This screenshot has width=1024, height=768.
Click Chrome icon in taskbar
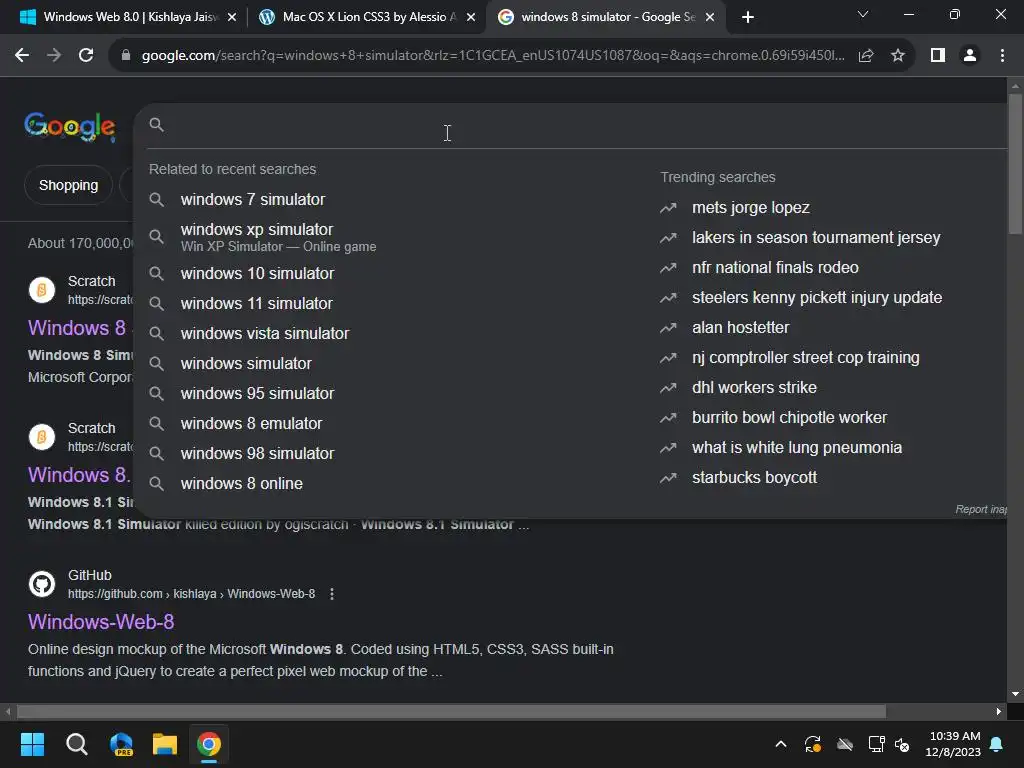coord(209,744)
